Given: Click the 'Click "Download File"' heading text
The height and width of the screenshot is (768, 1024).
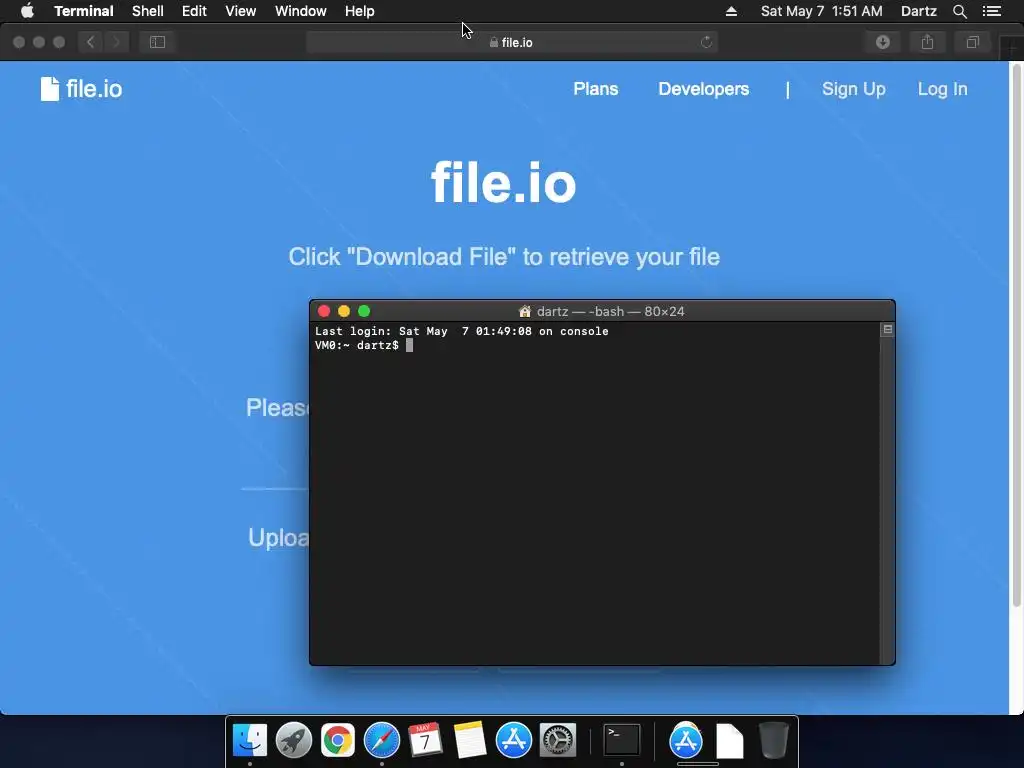Looking at the screenshot, I should [504, 257].
